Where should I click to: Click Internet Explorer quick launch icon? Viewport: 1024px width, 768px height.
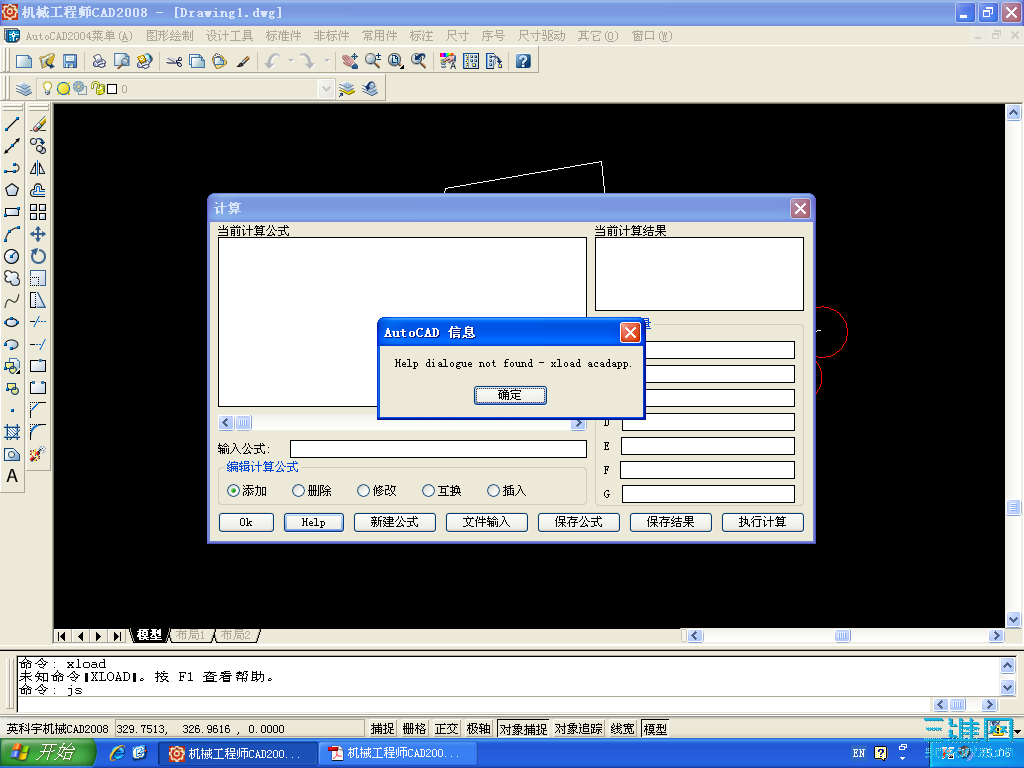[x=117, y=753]
